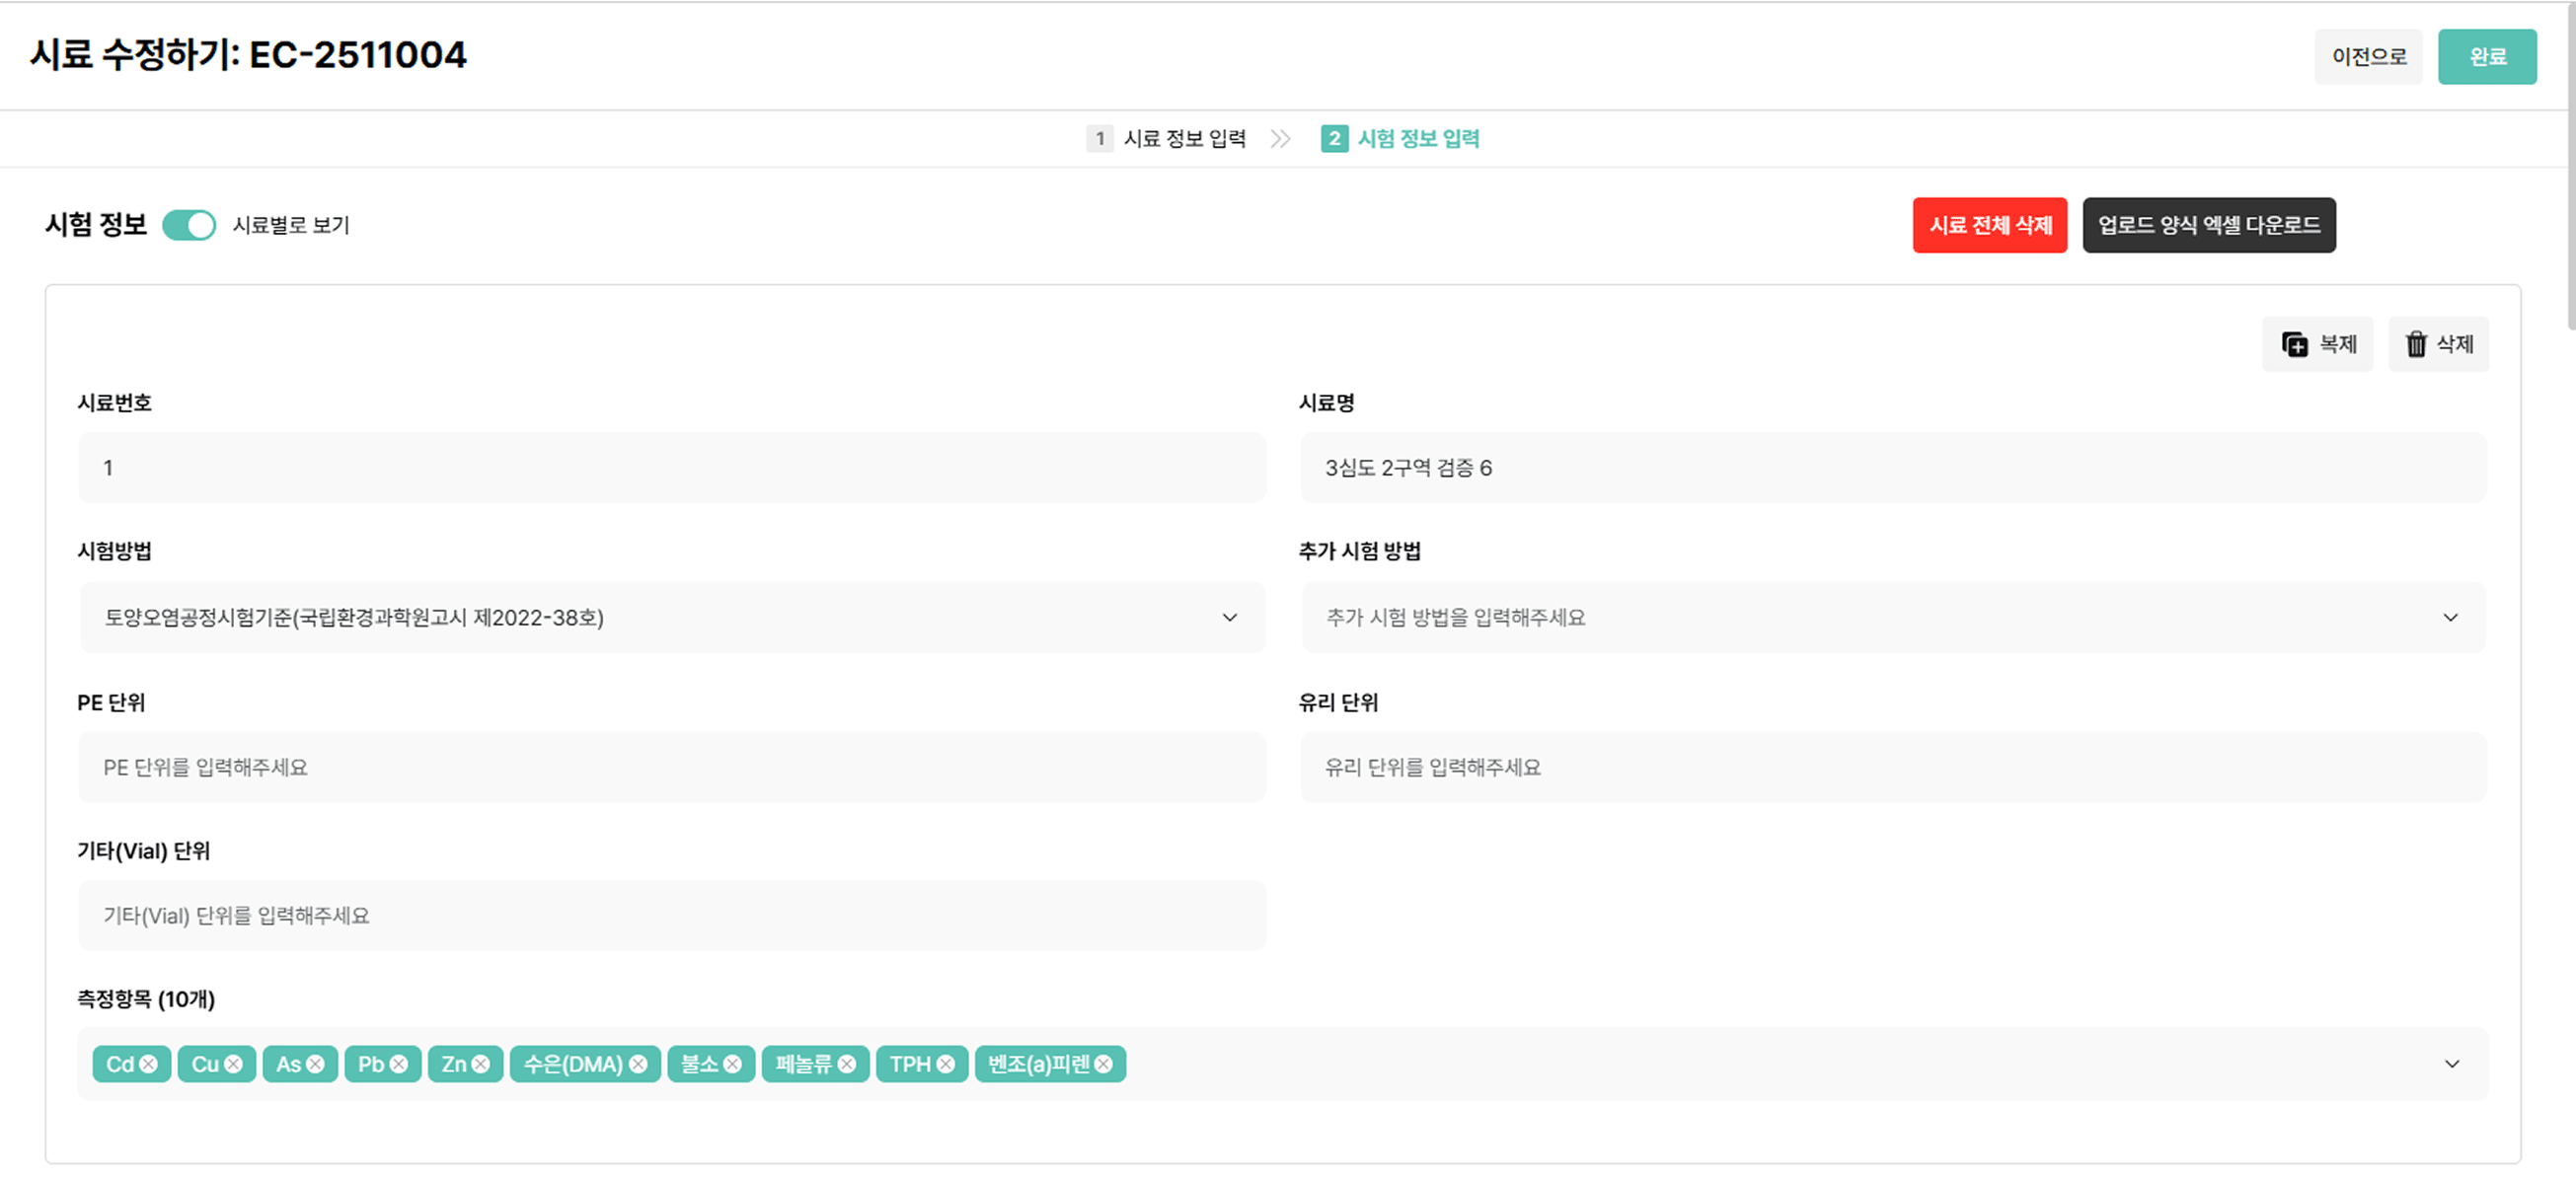The image size is (2576, 1178).
Task: Open the 추가 시험 방법 dropdown
Action: [x=1893, y=618]
